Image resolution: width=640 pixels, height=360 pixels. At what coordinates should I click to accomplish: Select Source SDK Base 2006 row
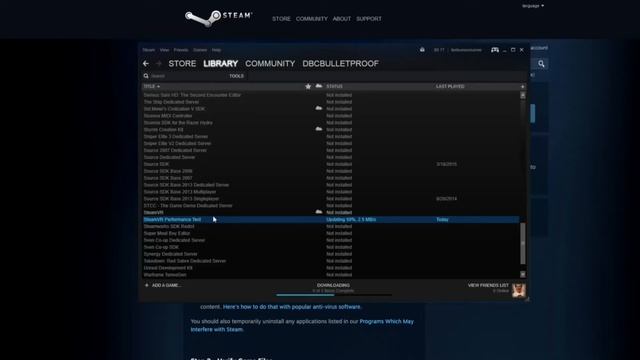coord(331,171)
